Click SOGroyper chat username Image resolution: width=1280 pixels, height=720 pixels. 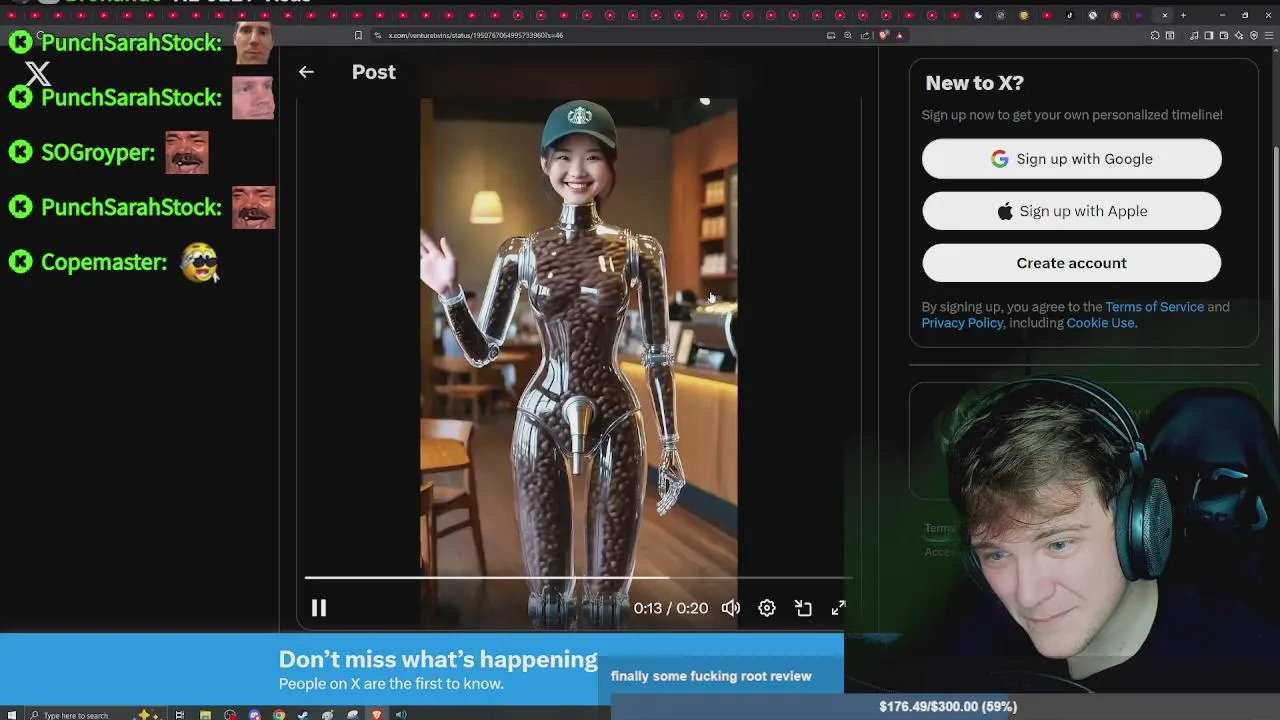click(98, 152)
